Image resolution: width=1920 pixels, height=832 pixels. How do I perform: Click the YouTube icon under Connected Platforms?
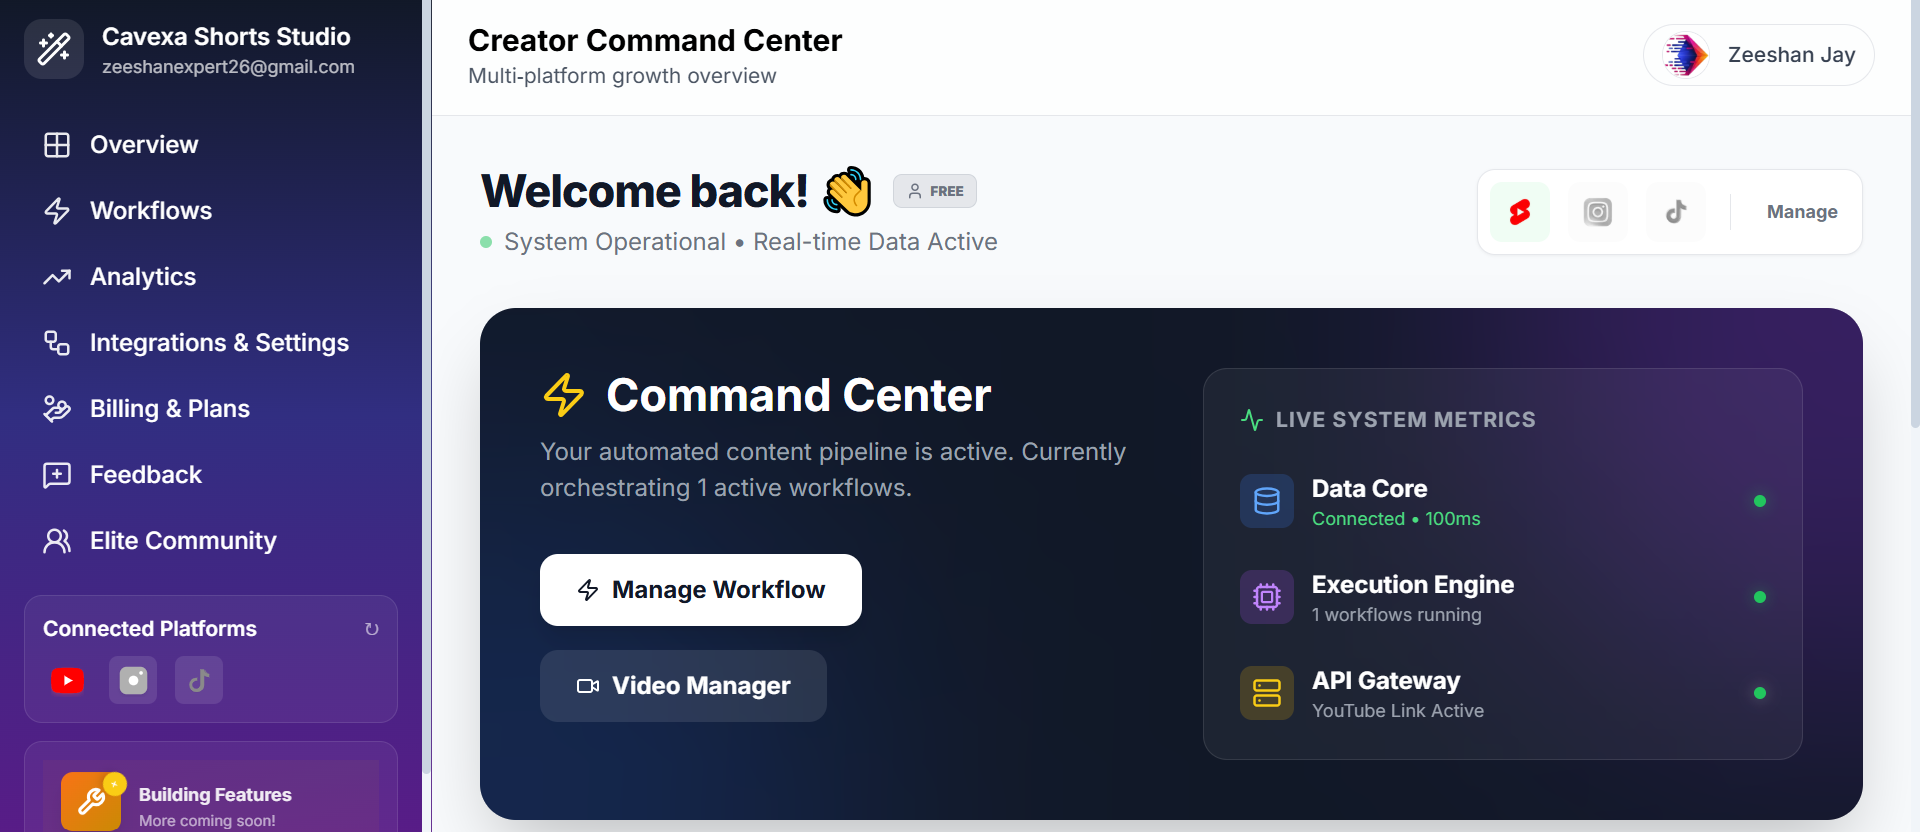tap(67, 681)
